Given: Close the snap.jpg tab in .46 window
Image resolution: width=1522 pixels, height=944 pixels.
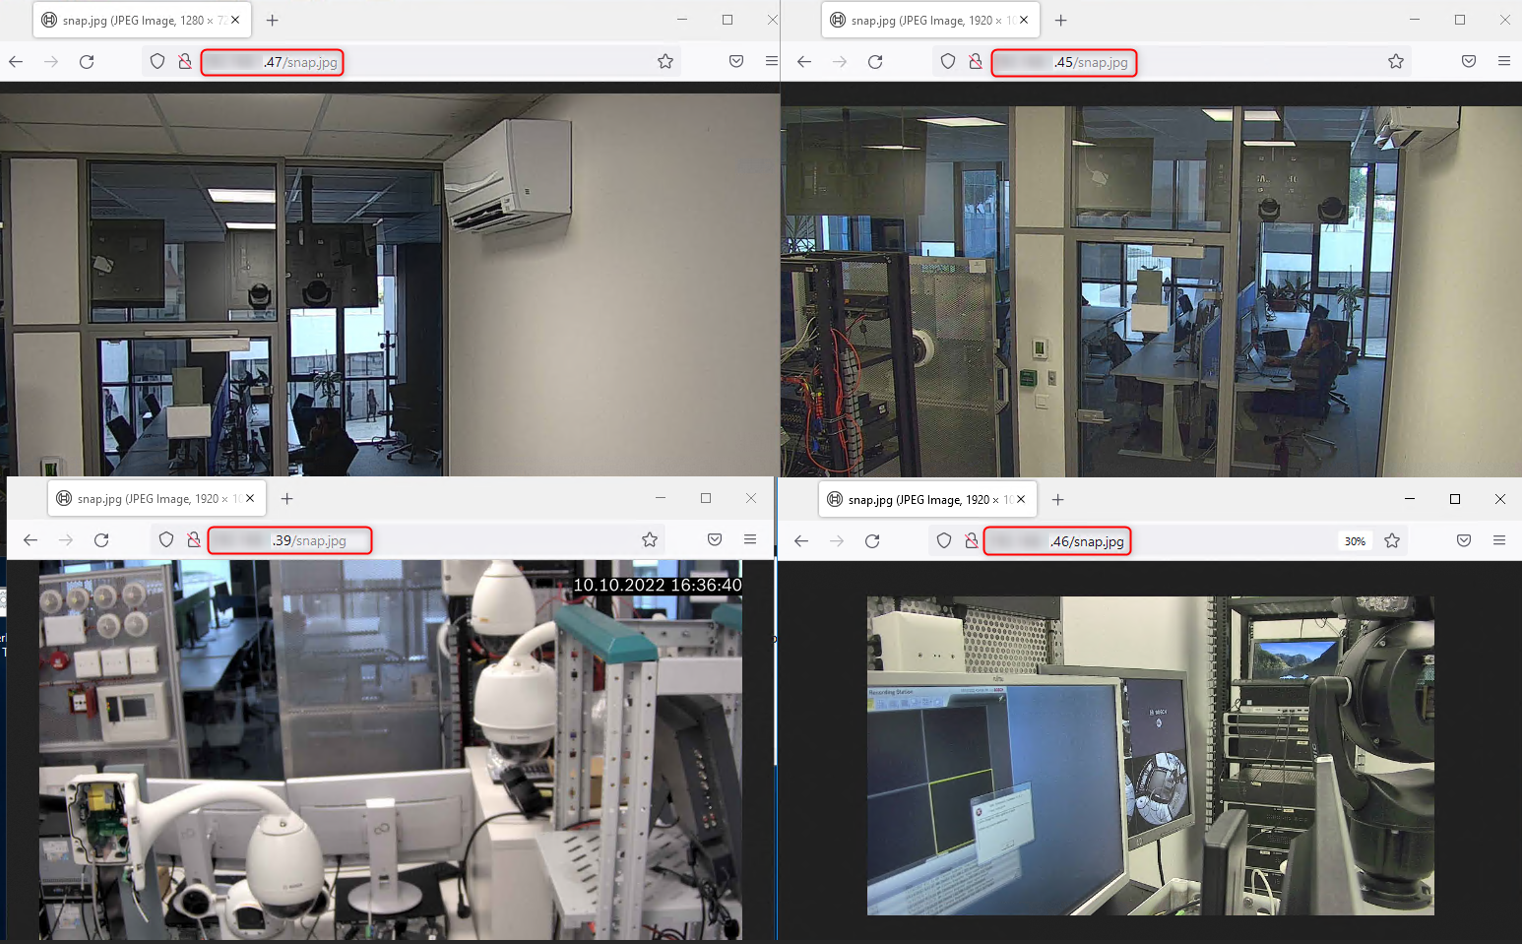Looking at the screenshot, I should pos(1021,499).
